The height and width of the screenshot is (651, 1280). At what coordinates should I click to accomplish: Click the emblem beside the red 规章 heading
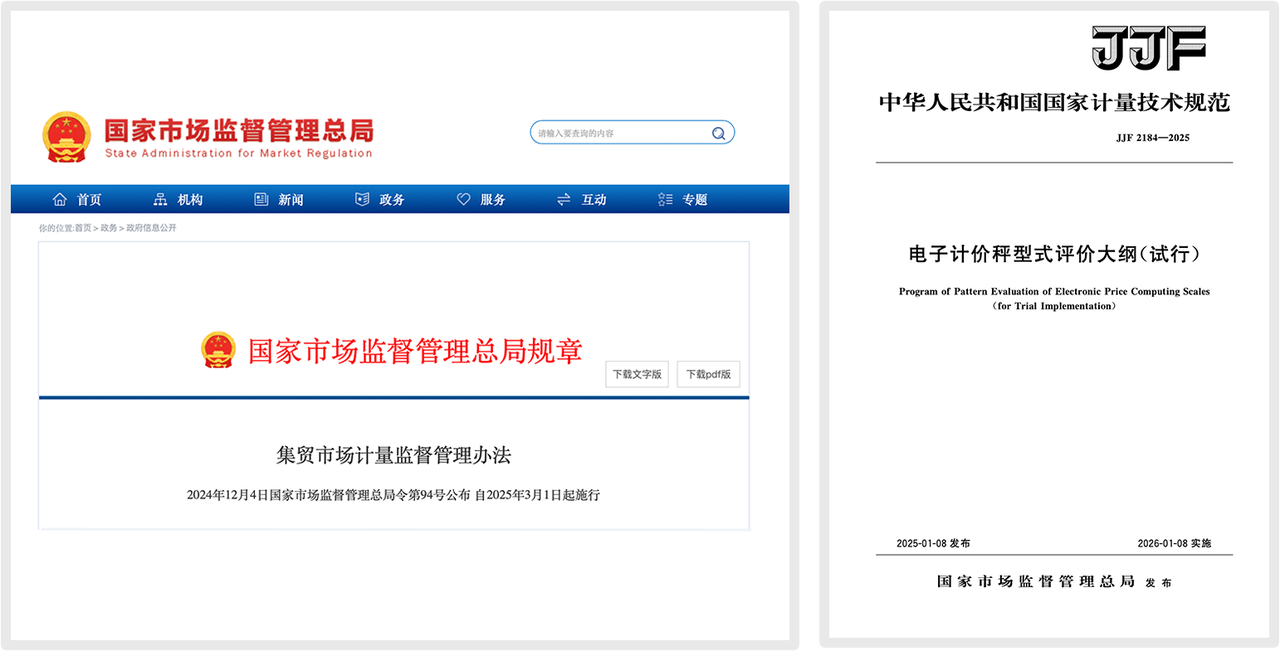coord(218,350)
